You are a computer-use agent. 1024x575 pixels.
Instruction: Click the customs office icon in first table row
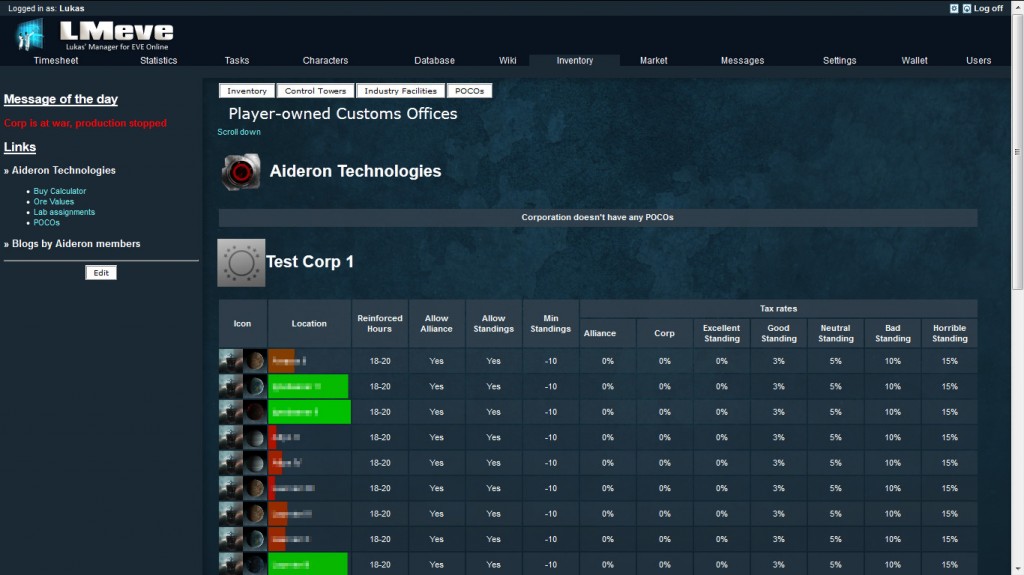(231, 361)
